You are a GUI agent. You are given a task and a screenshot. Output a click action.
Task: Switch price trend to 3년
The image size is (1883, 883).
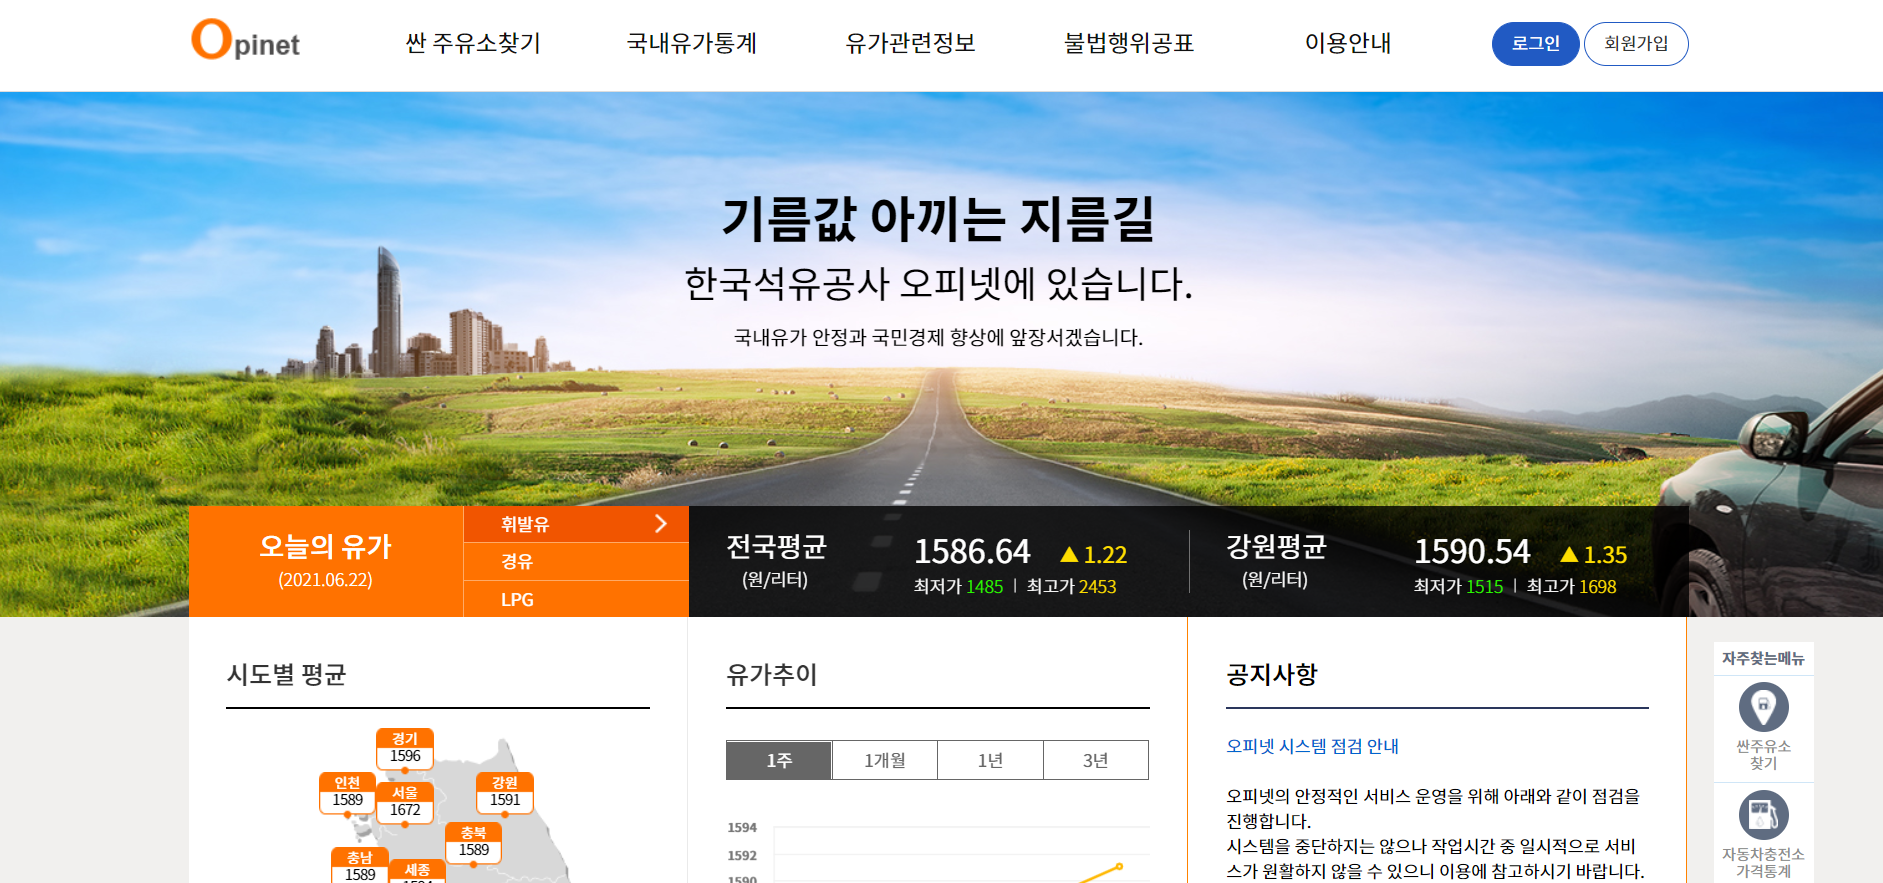coord(1096,760)
